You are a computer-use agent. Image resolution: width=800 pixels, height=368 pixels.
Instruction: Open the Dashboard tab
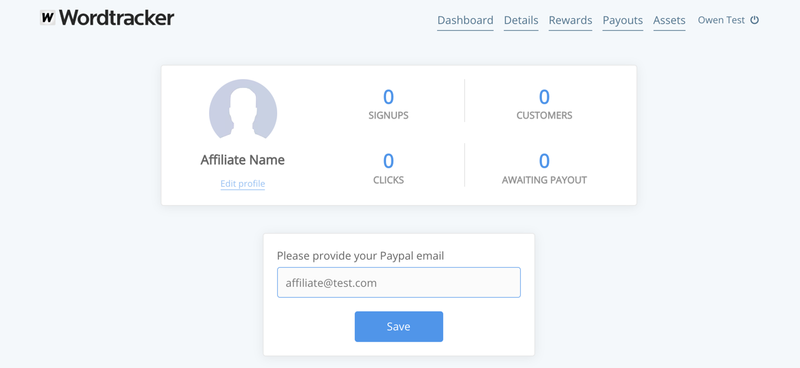465,20
